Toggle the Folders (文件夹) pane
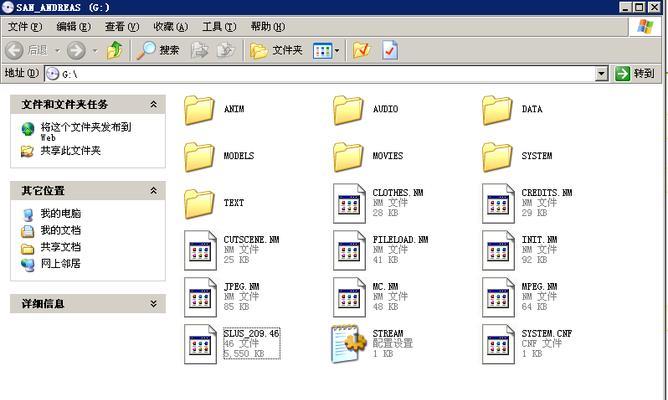 pos(276,50)
